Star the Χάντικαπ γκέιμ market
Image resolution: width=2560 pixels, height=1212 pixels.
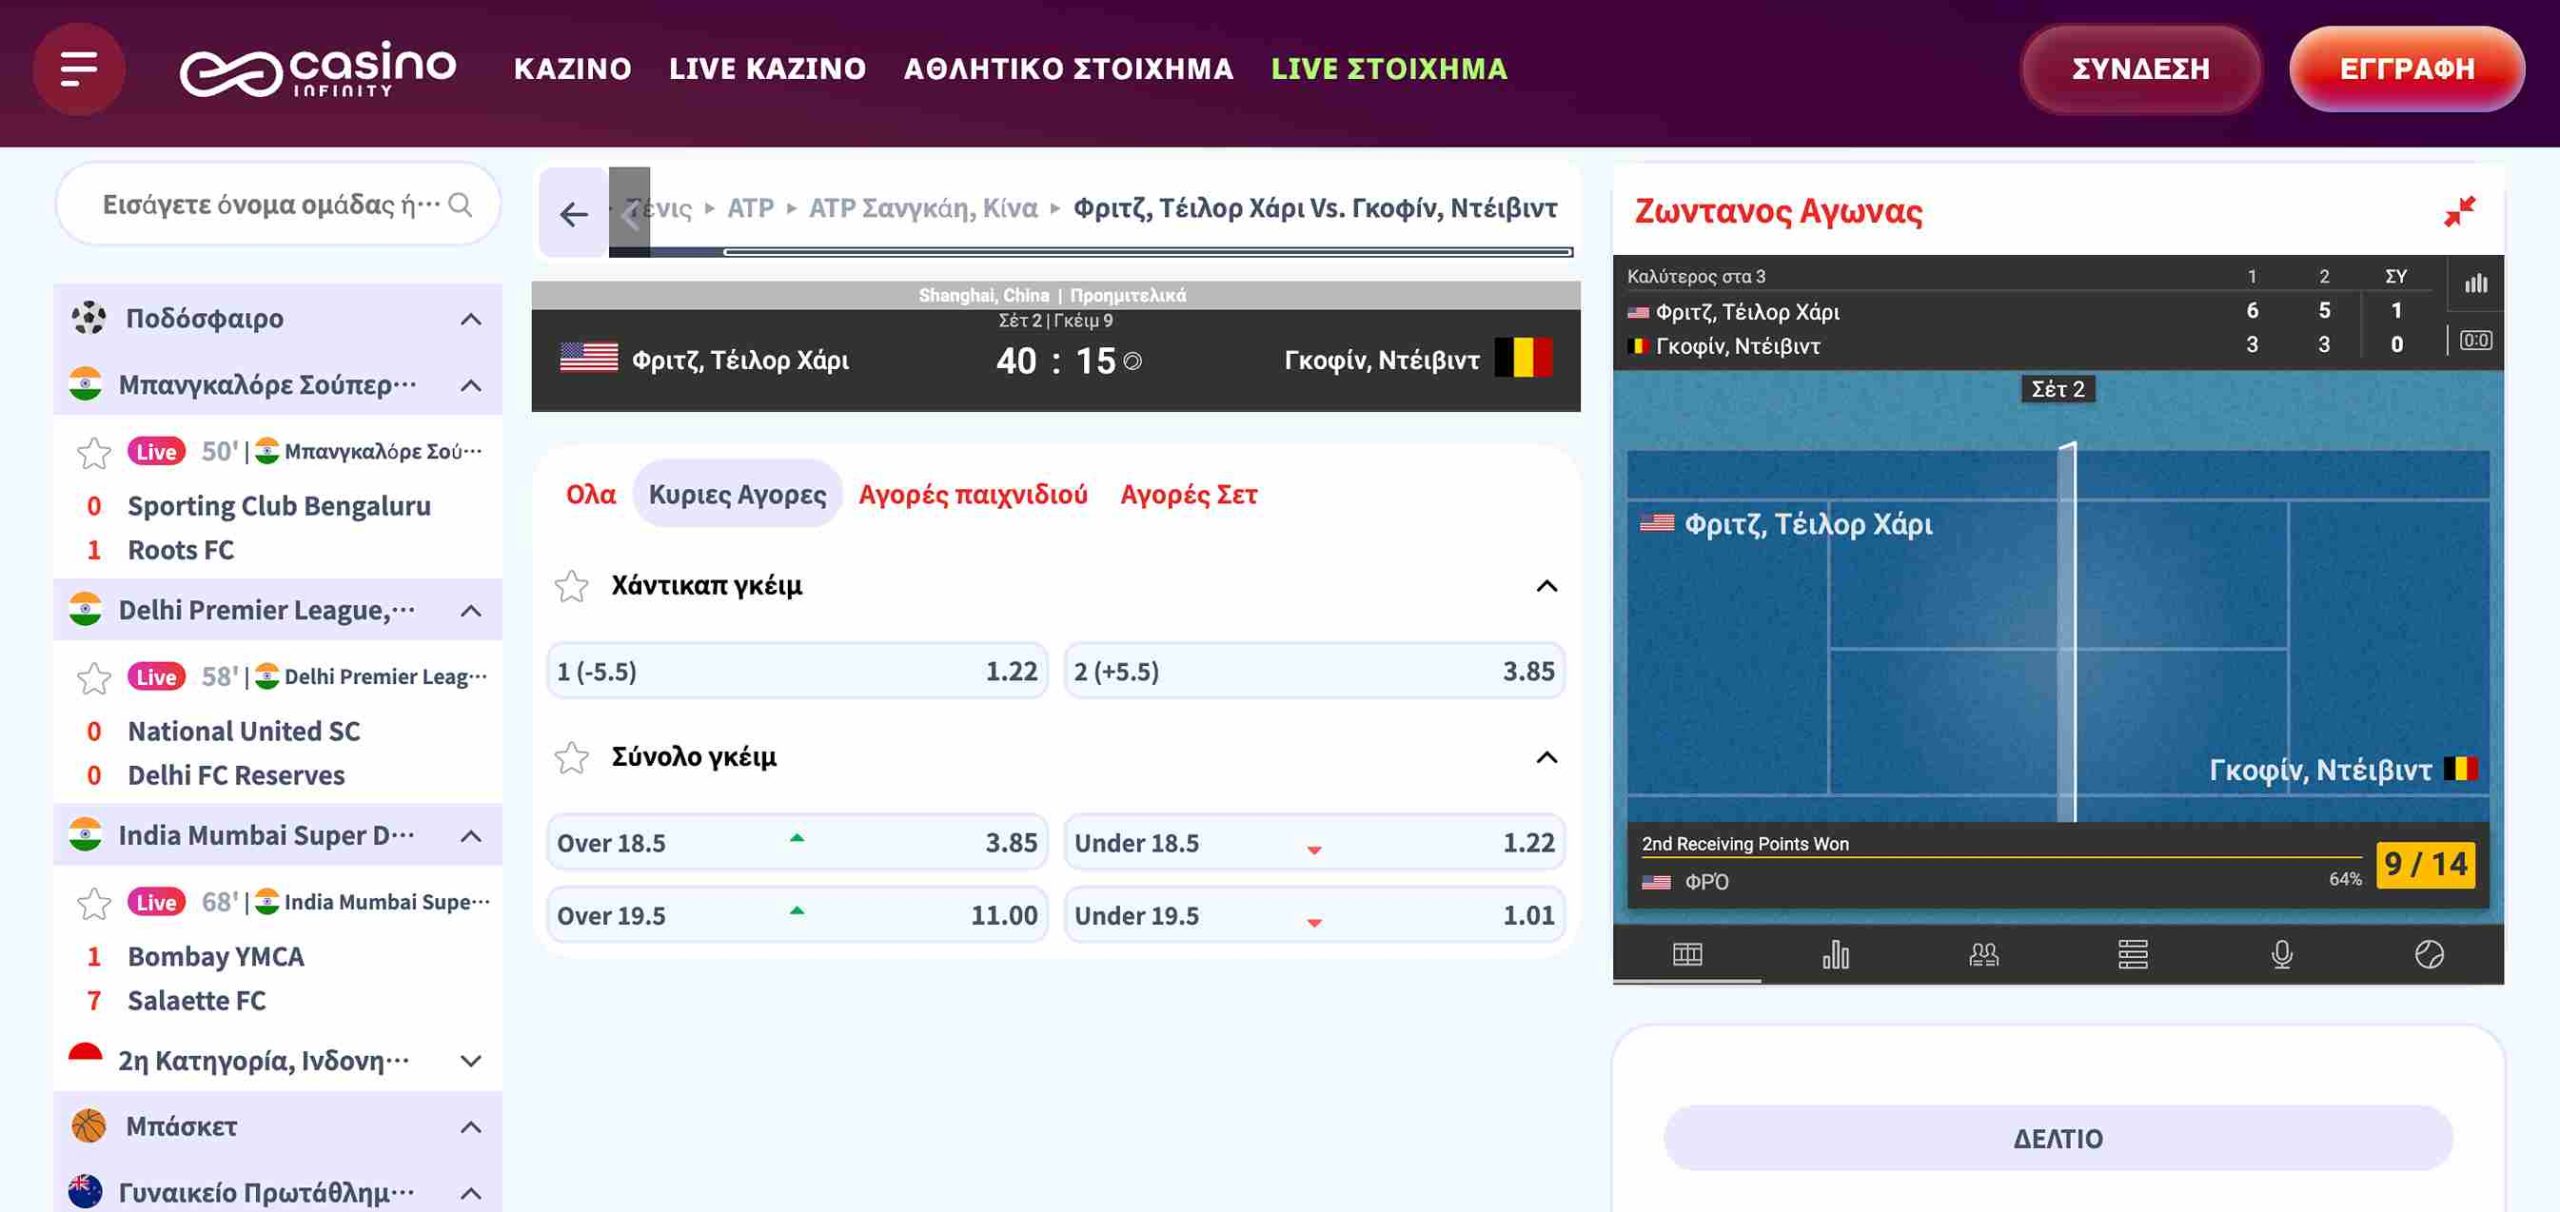click(x=573, y=586)
